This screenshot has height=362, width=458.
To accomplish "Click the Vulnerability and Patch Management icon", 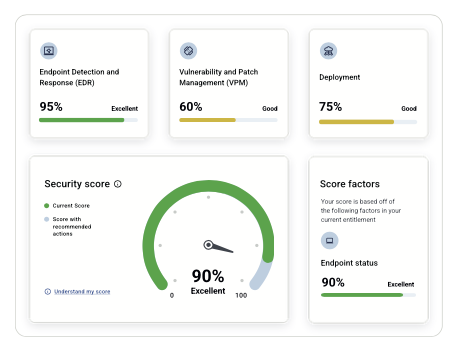I will point(188,51).
